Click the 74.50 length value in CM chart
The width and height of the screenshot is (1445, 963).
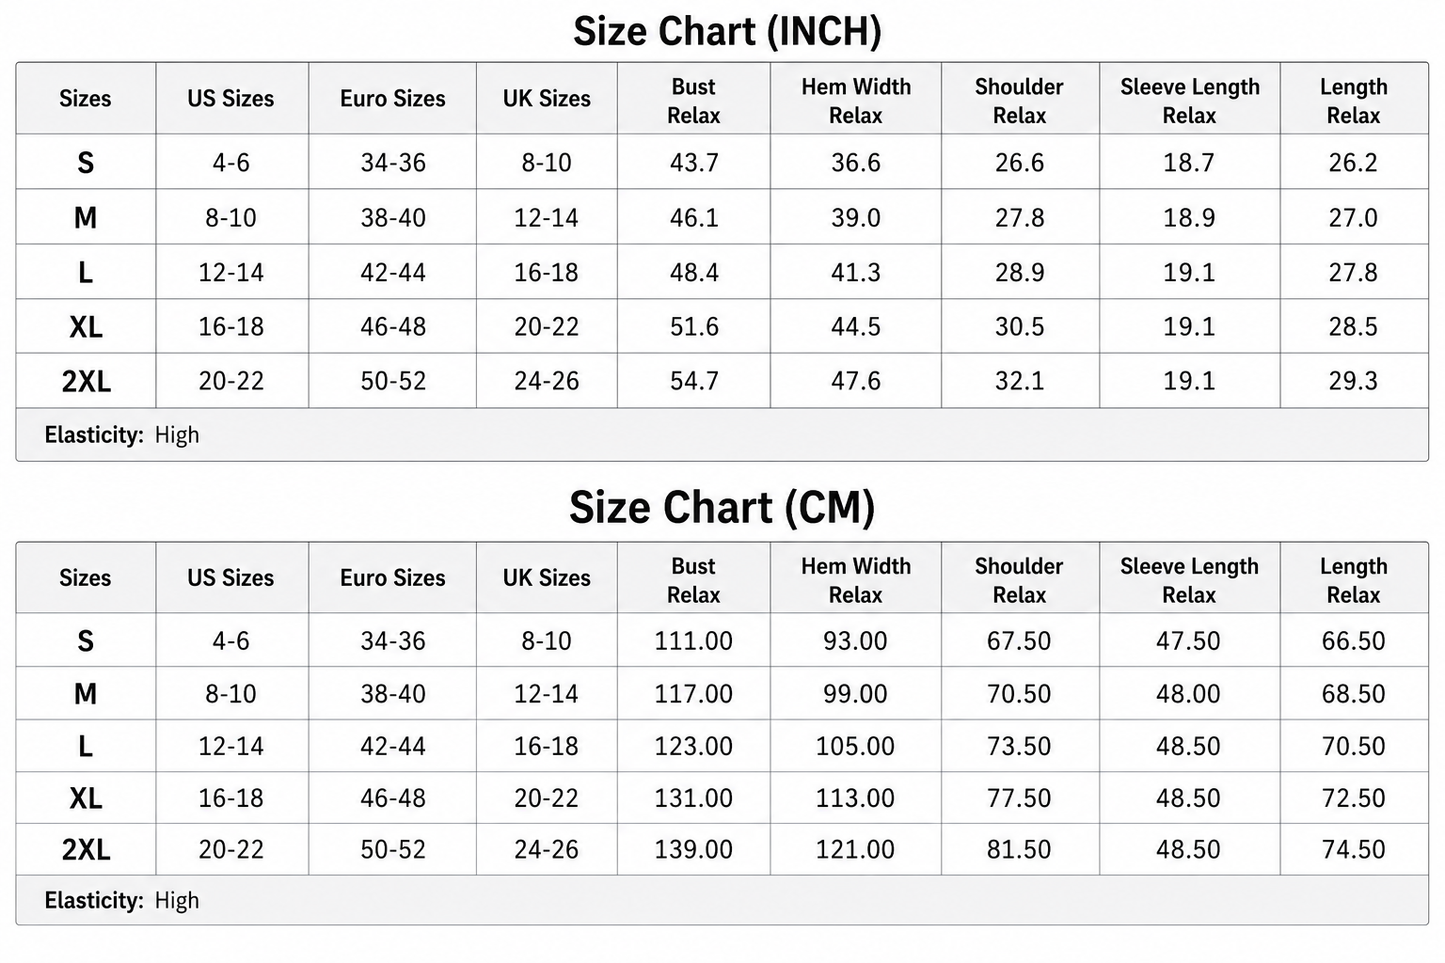[x=1353, y=850]
